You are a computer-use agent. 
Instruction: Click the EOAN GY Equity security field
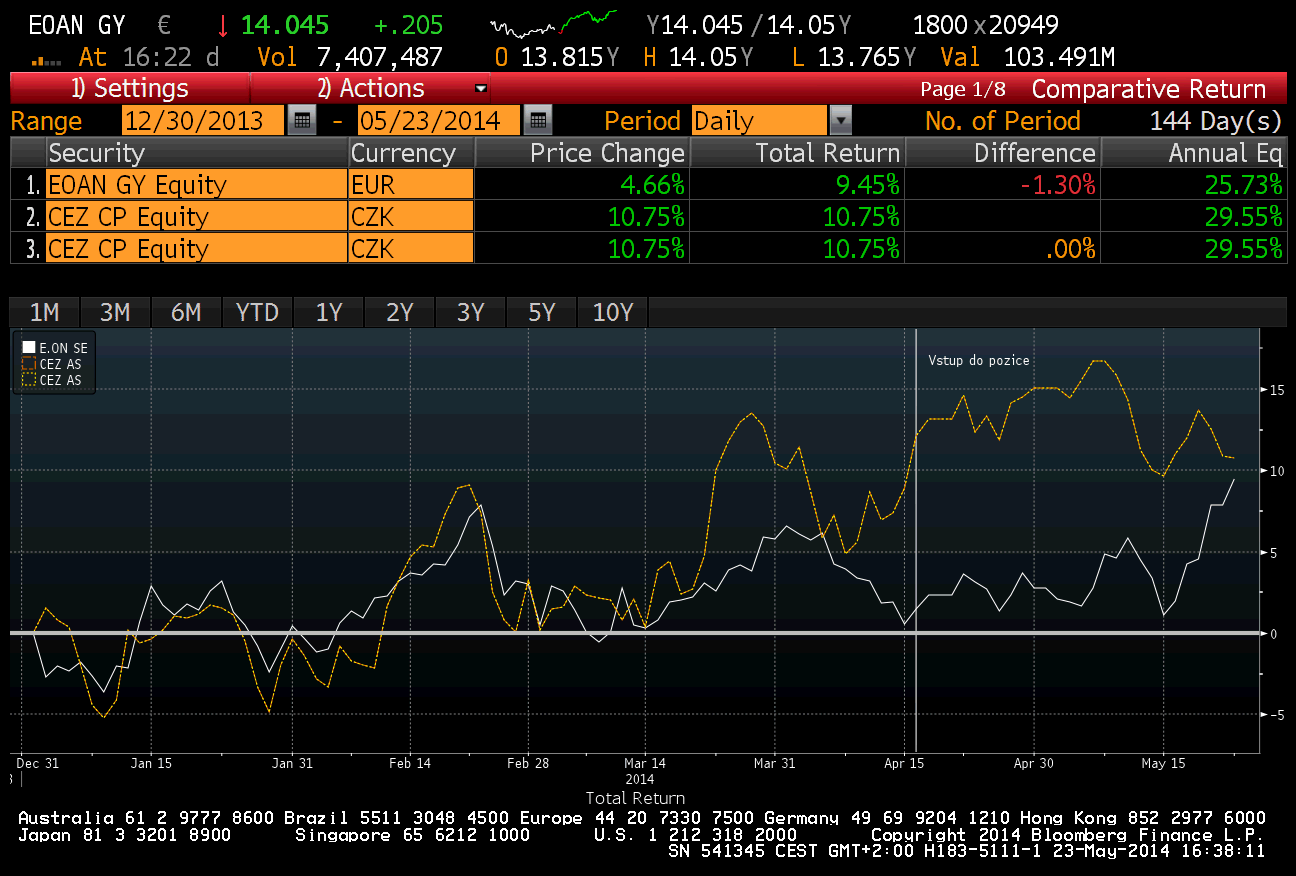click(196, 184)
